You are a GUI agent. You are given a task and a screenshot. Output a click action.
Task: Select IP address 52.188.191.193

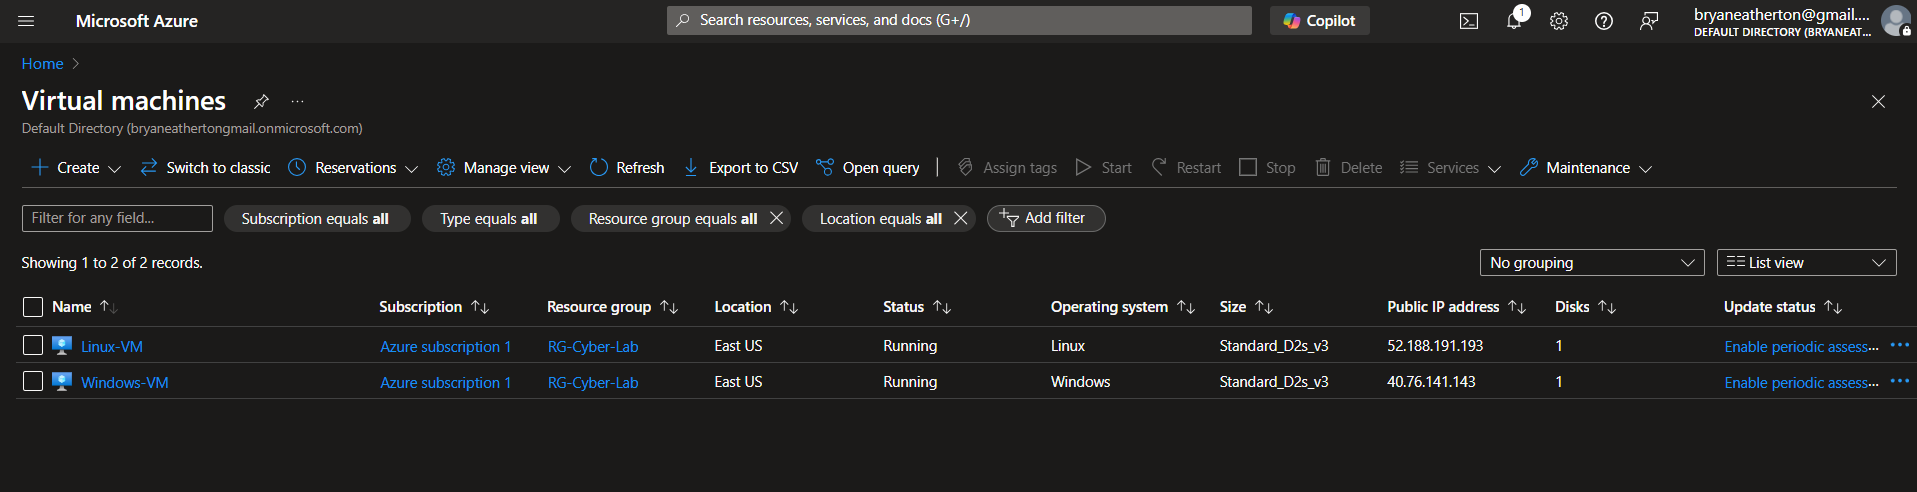pyautogui.click(x=1435, y=346)
